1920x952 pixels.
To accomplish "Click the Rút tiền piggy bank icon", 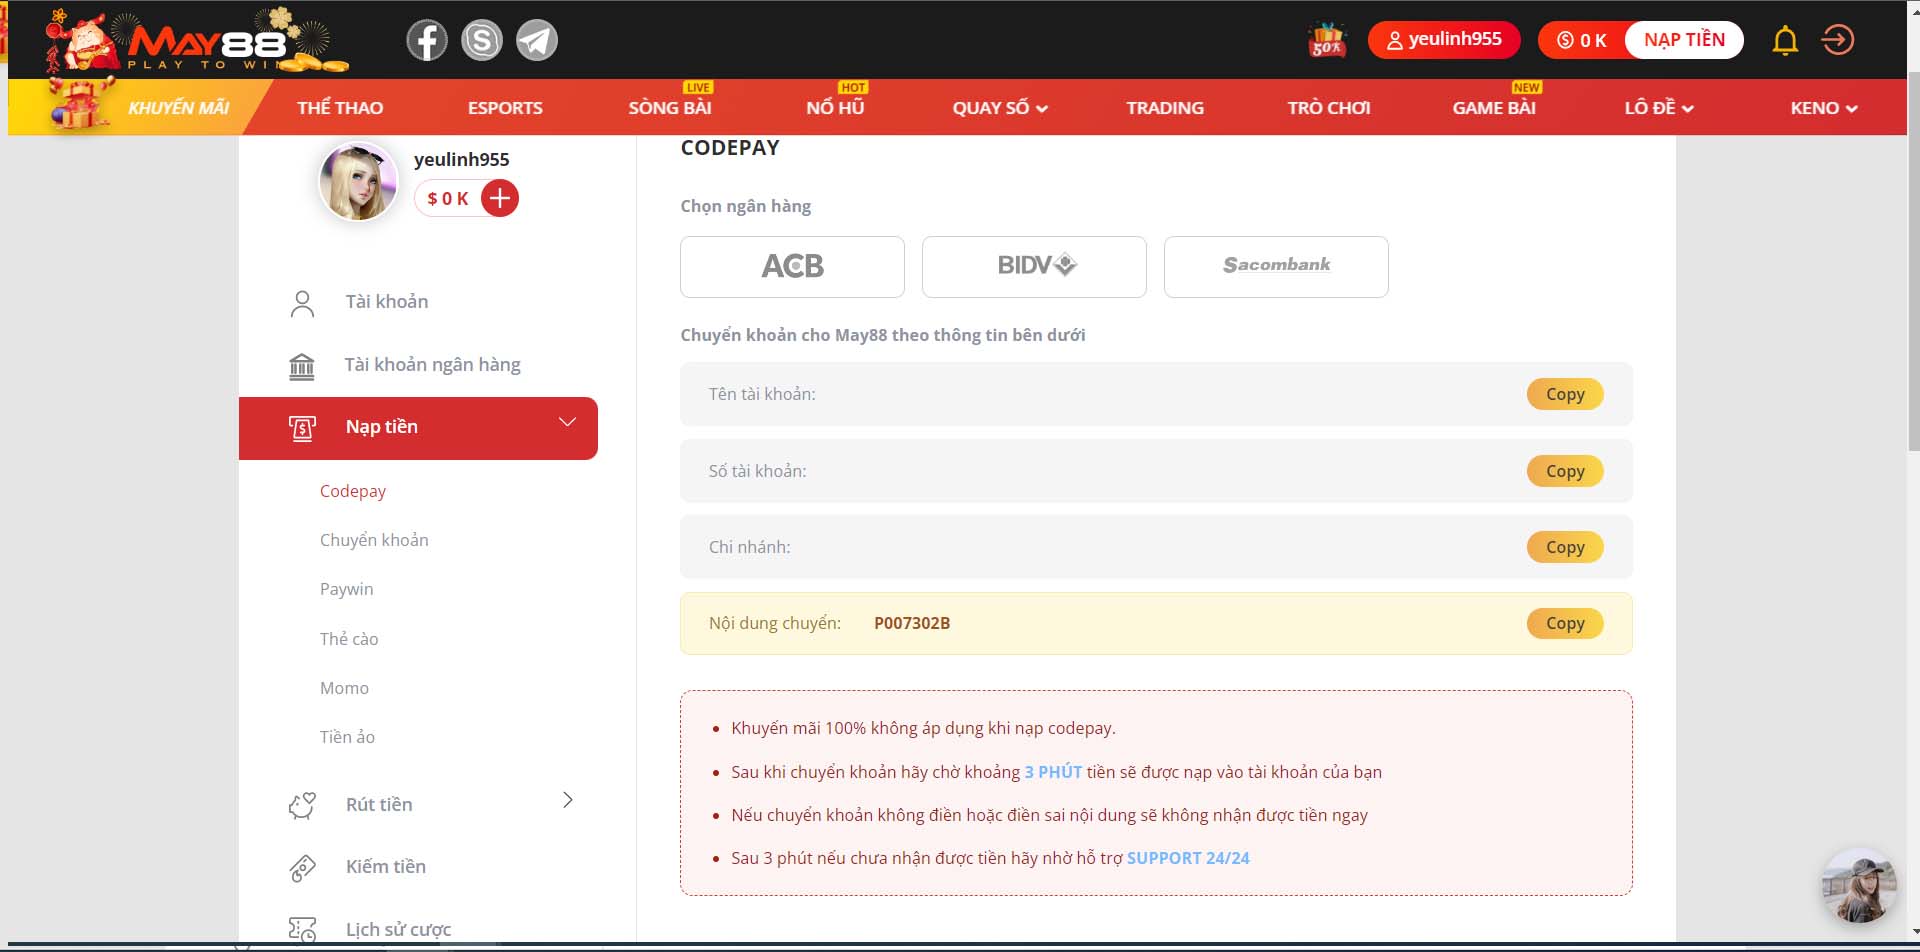I will 302,805.
